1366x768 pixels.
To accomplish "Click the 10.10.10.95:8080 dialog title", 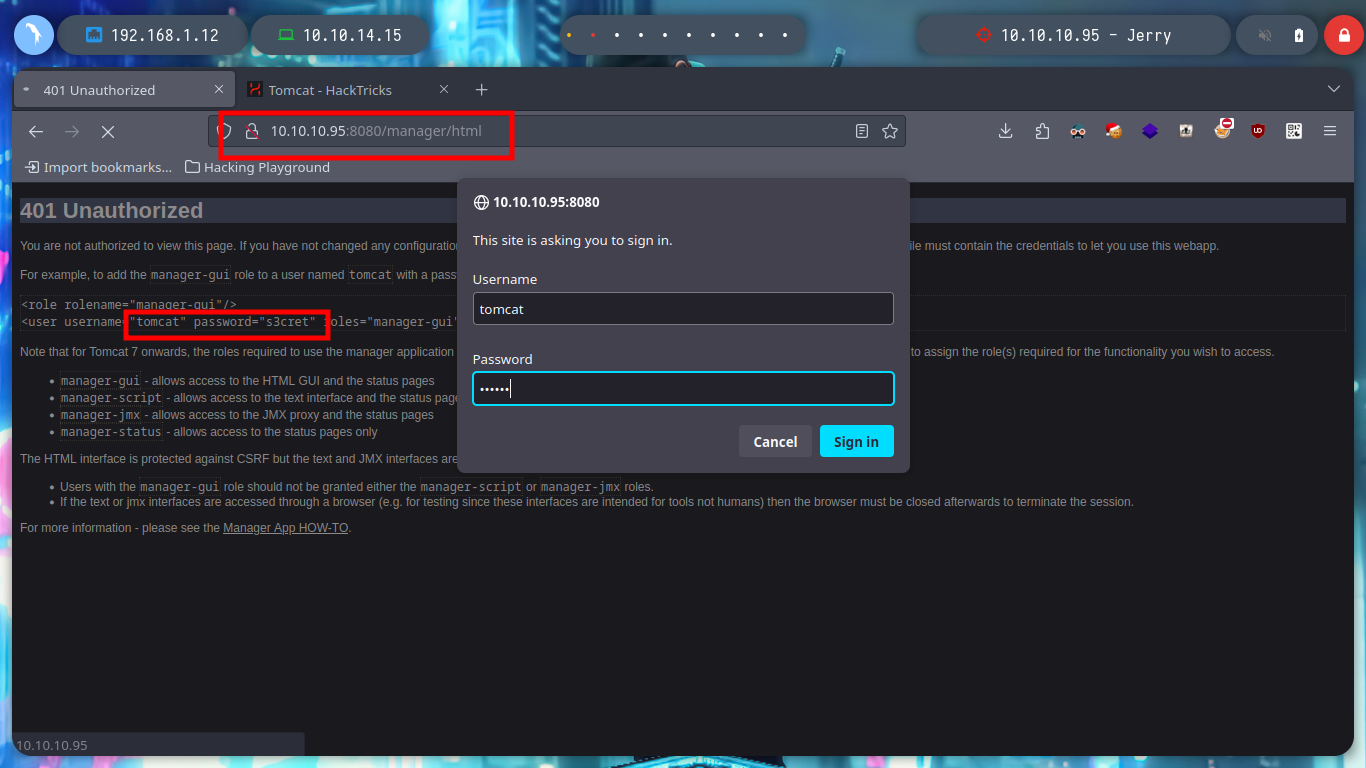I will (546, 202).
